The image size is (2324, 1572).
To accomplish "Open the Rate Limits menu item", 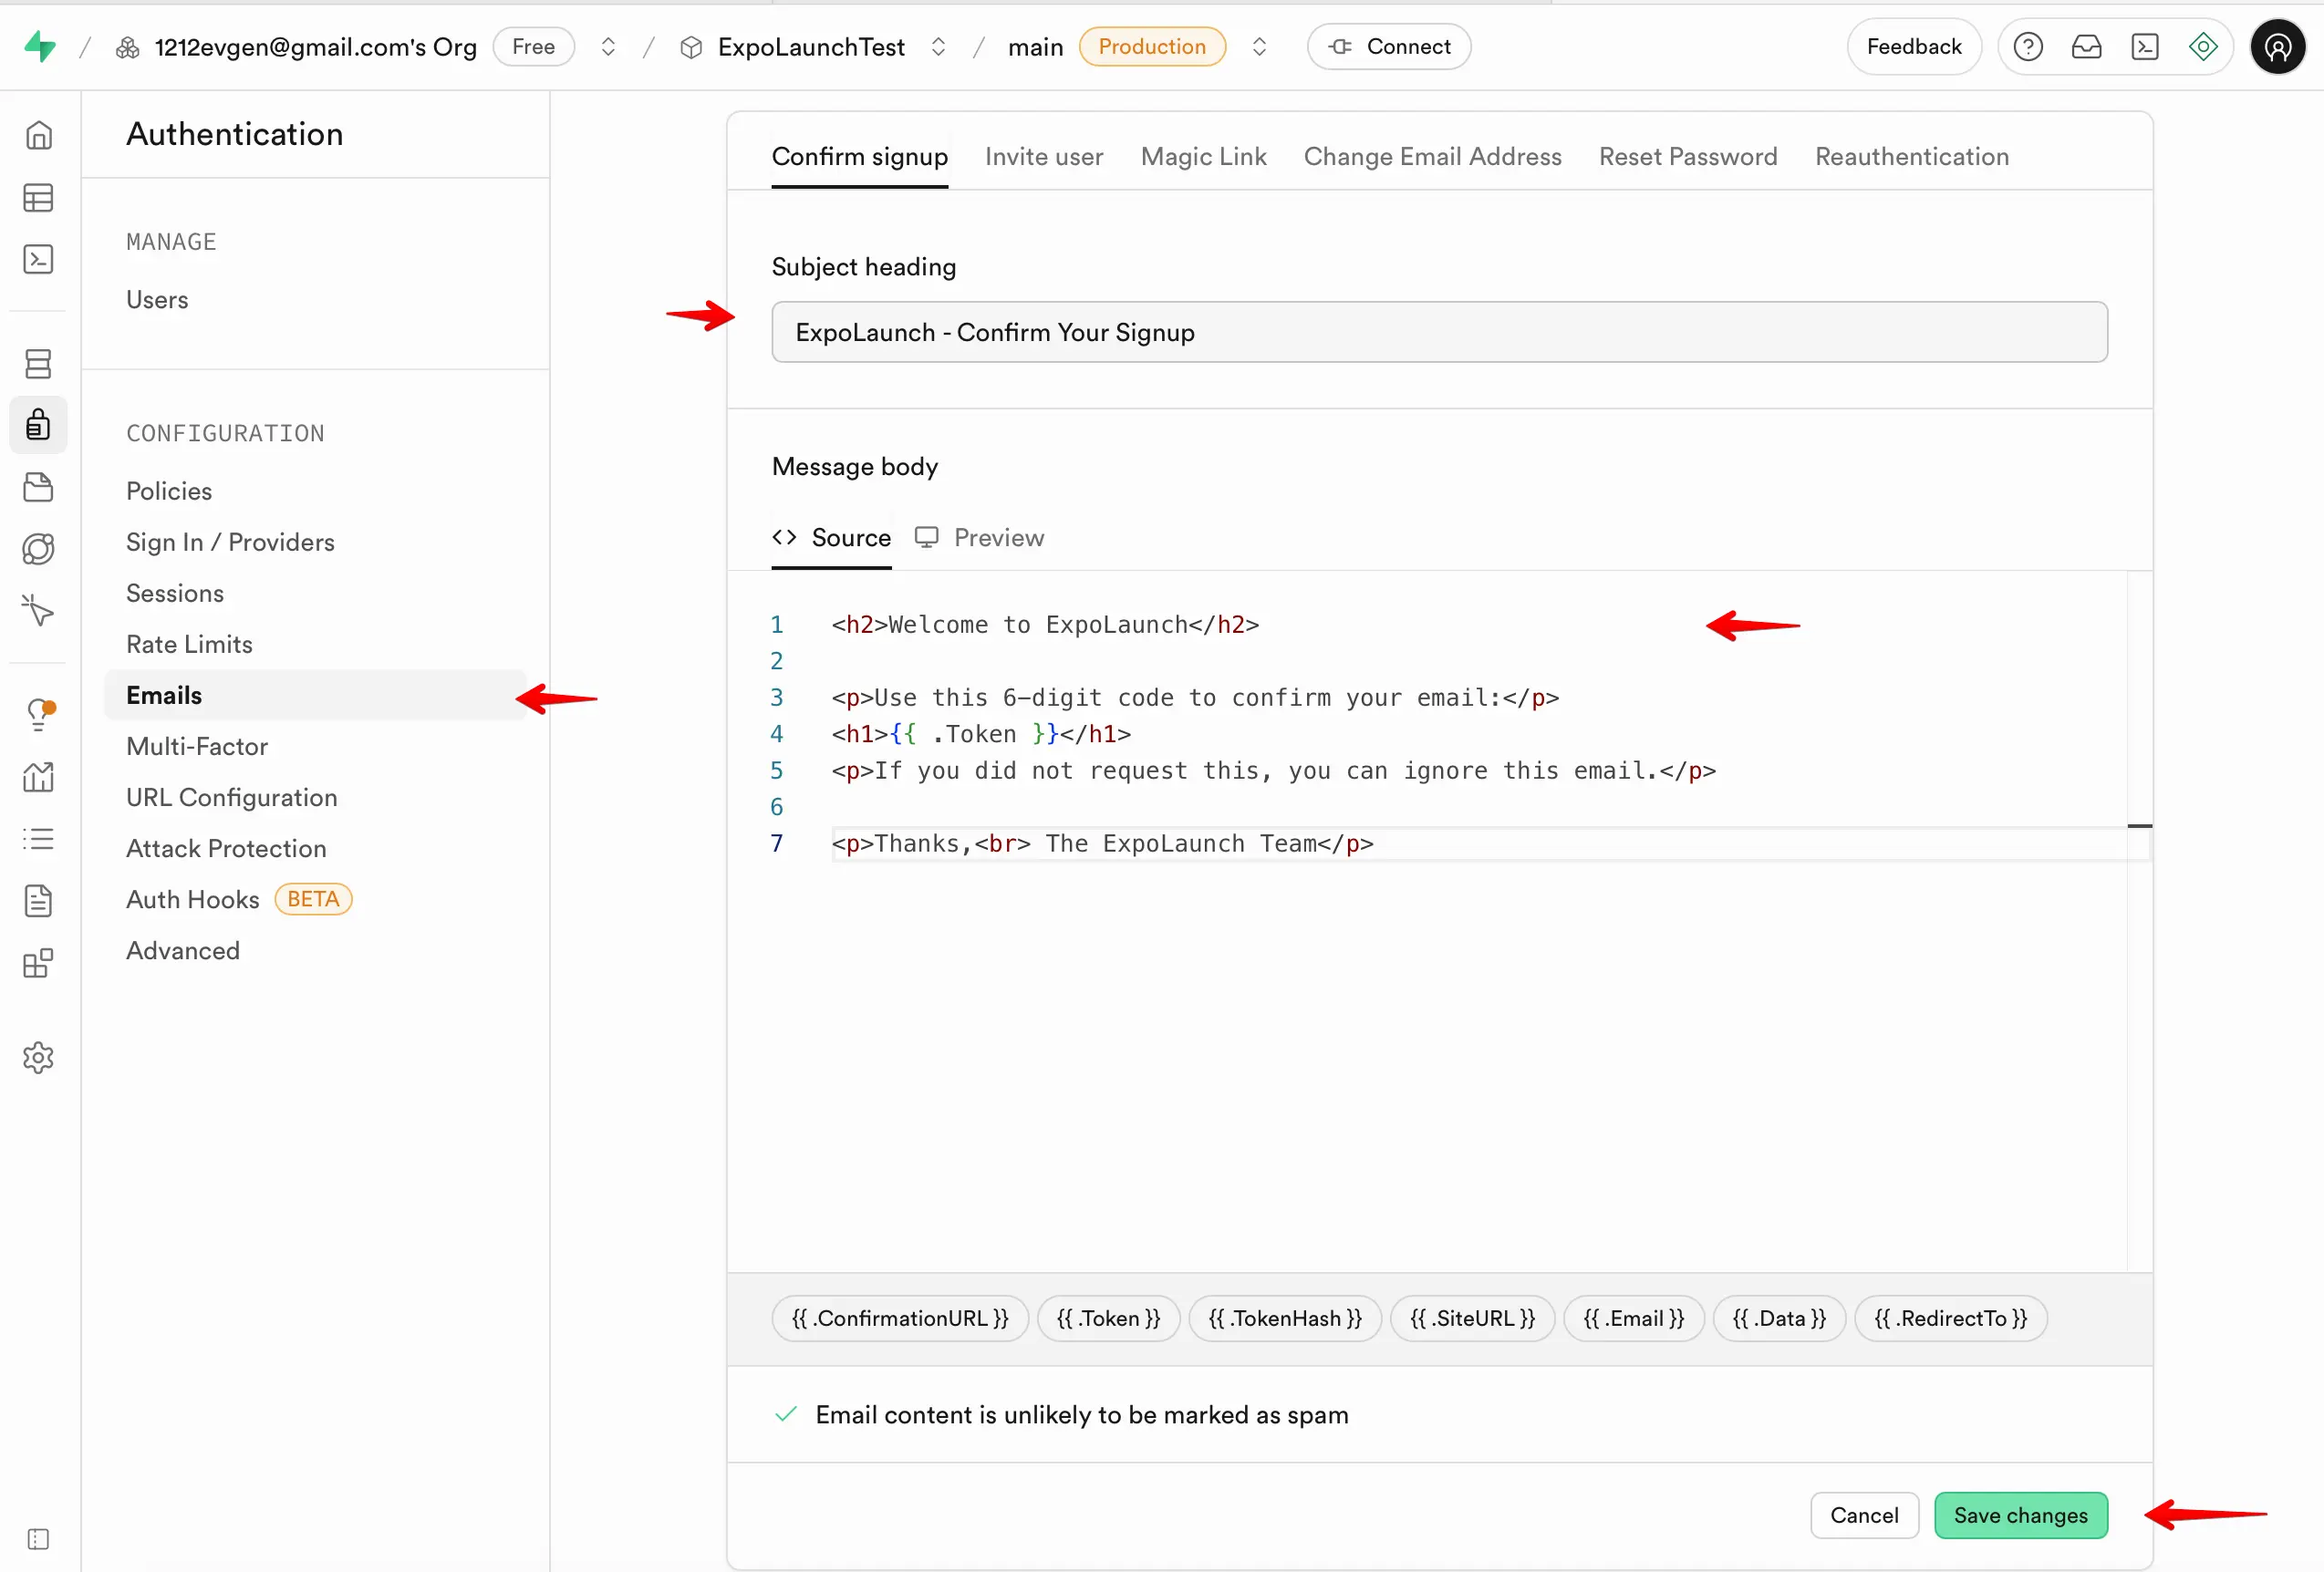I will (x=189, y=644).
